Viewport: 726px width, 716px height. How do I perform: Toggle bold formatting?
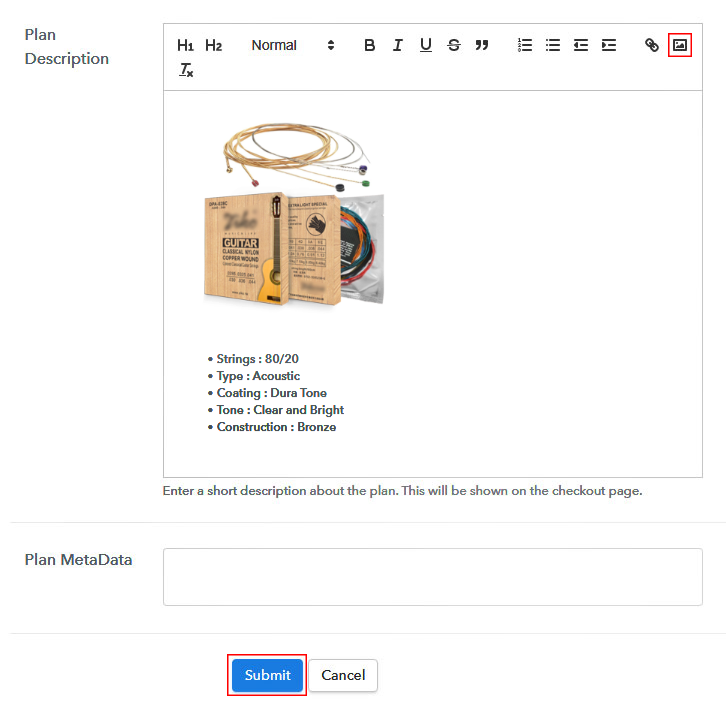(x=369, y=45)
